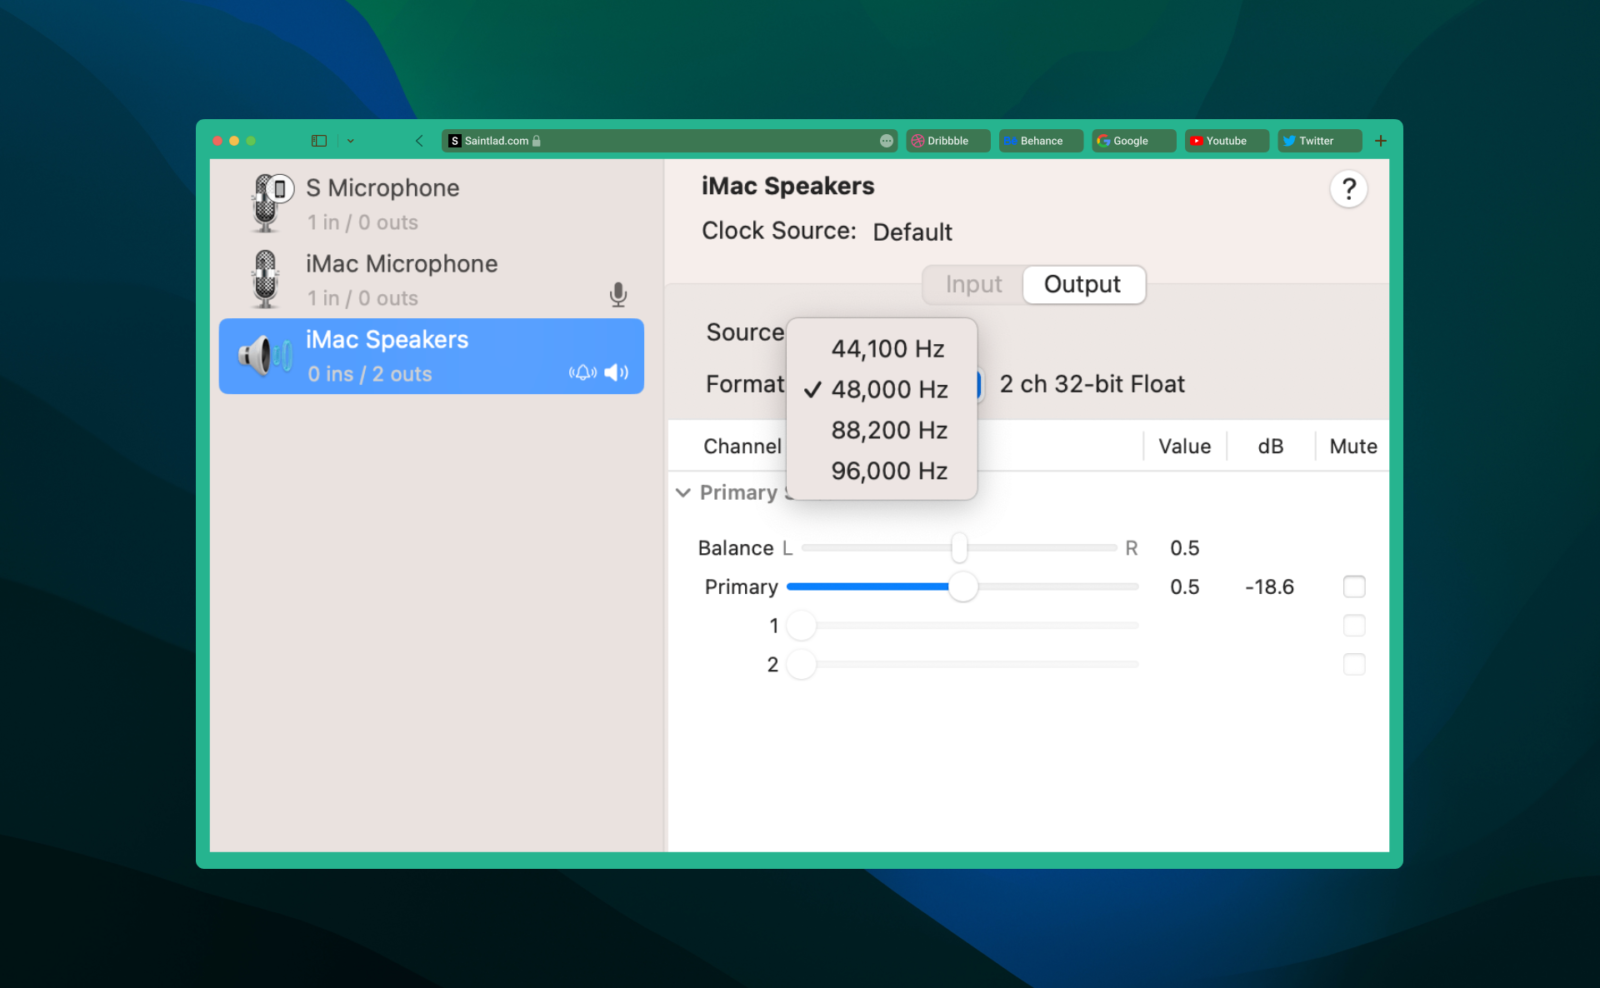This screenshot has width=1600, height=988.
Task: Select the S Microphone device
Action: pyautogui.click(x=382, y=200)
